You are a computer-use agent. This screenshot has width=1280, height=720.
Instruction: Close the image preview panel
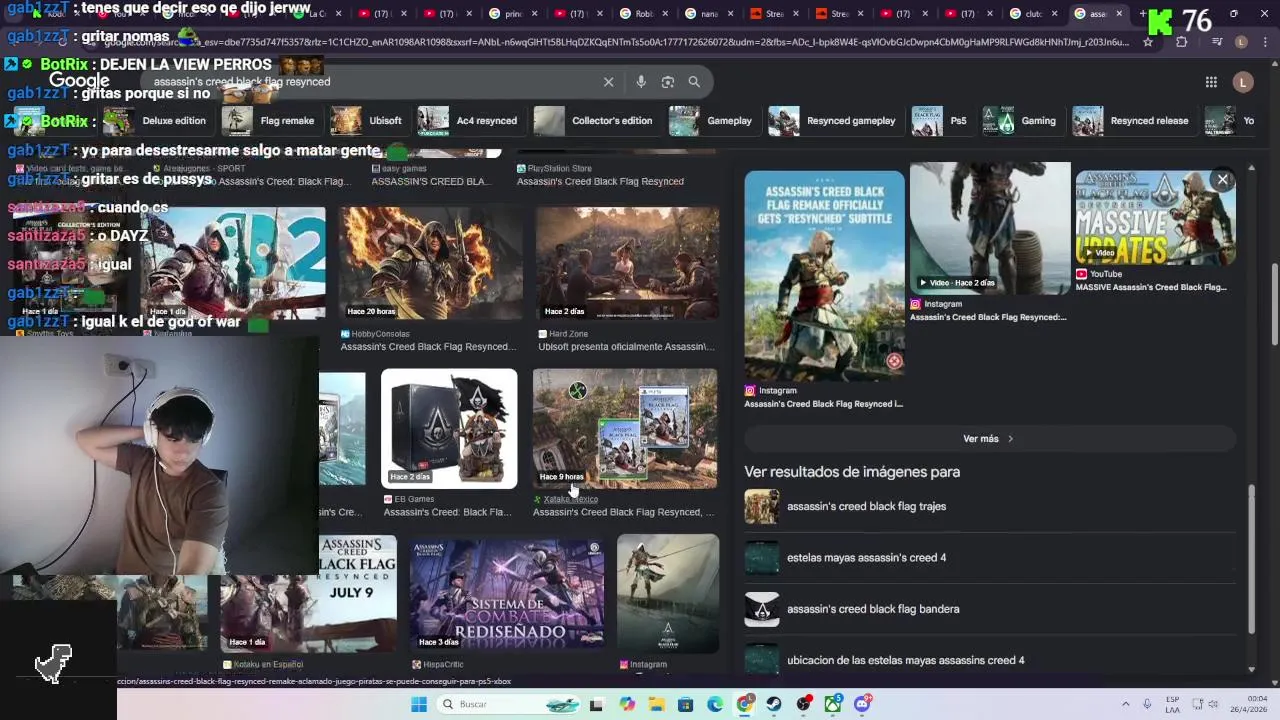(x=1222, y=180)
